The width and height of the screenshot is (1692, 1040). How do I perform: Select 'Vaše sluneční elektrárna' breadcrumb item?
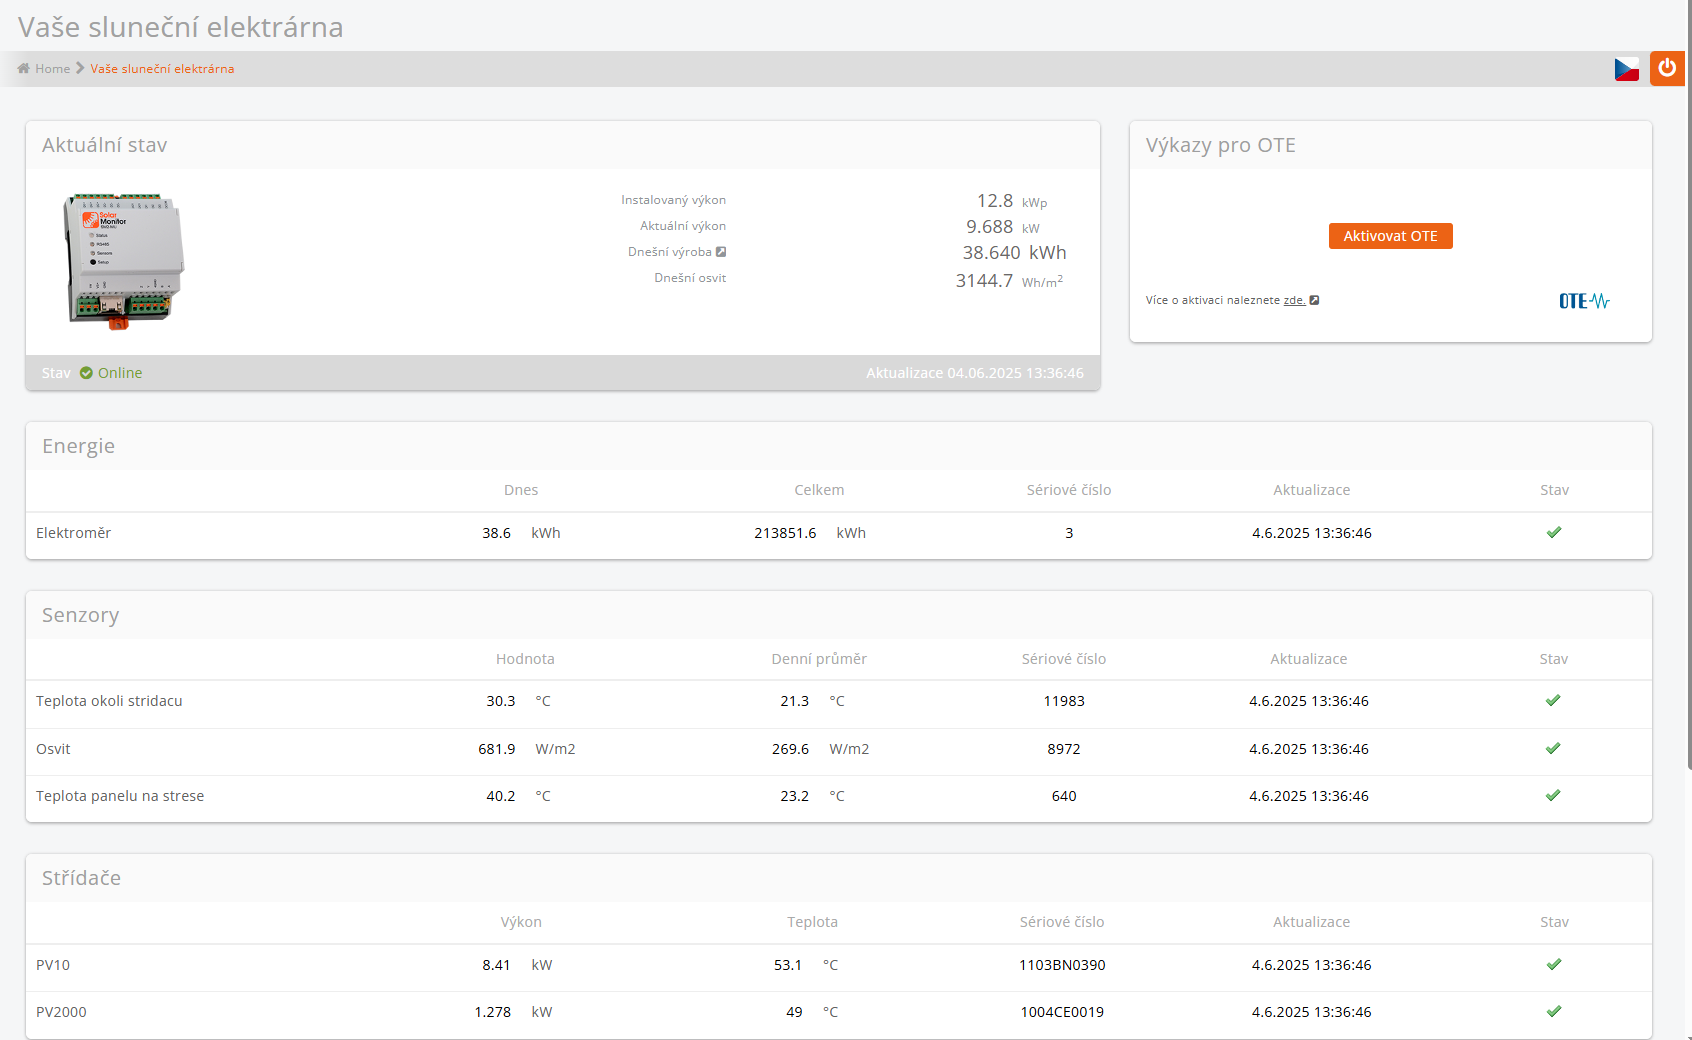[x=162, y=69]
